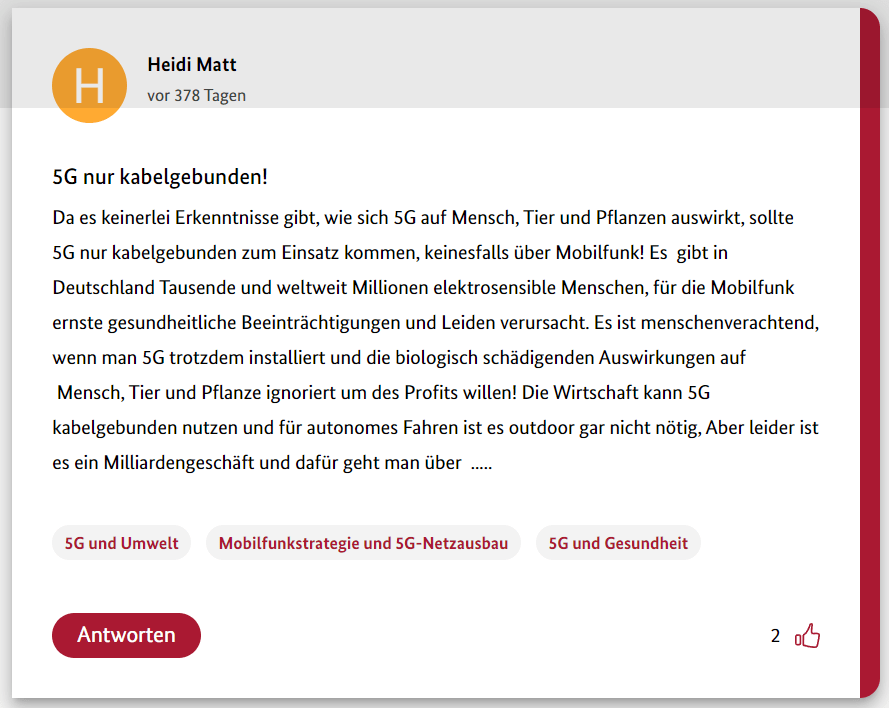Filter by the 5G und Gesundheit tag
The height and width of the screenshot is (708, 889).
[618, 543]
